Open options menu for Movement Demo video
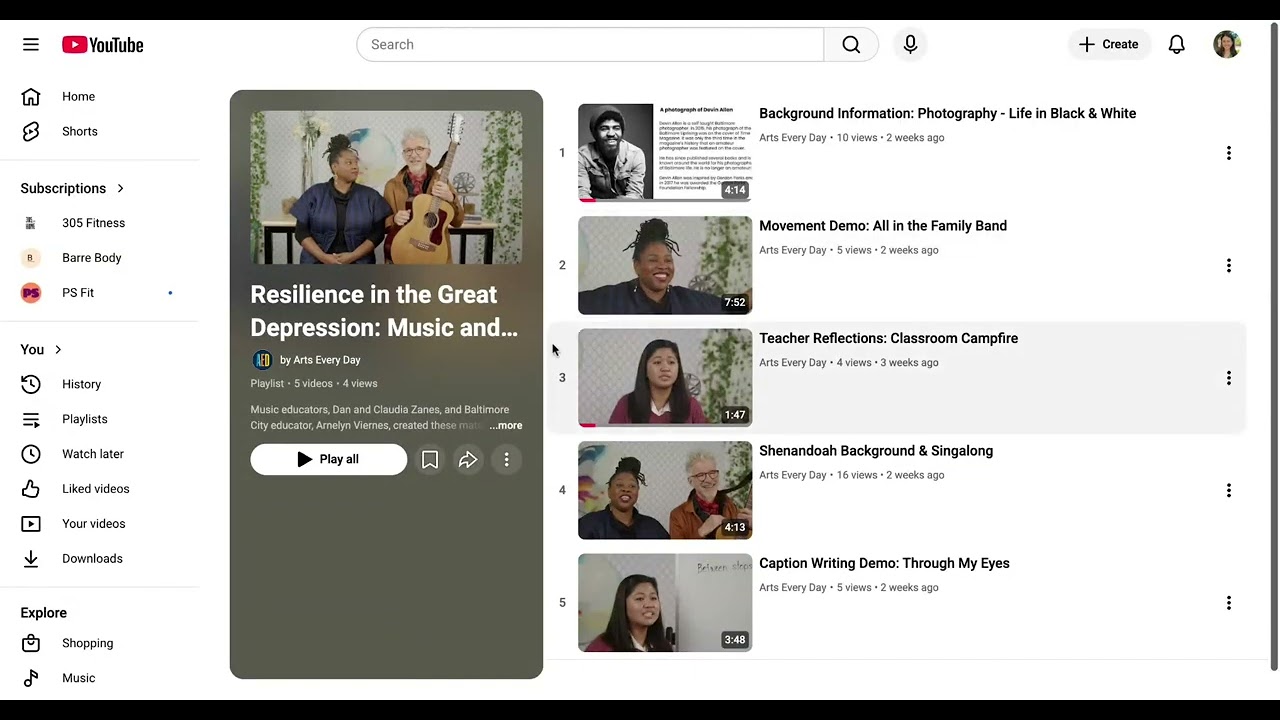Viewport: 1280px width, 720px height. (1229, 265)
